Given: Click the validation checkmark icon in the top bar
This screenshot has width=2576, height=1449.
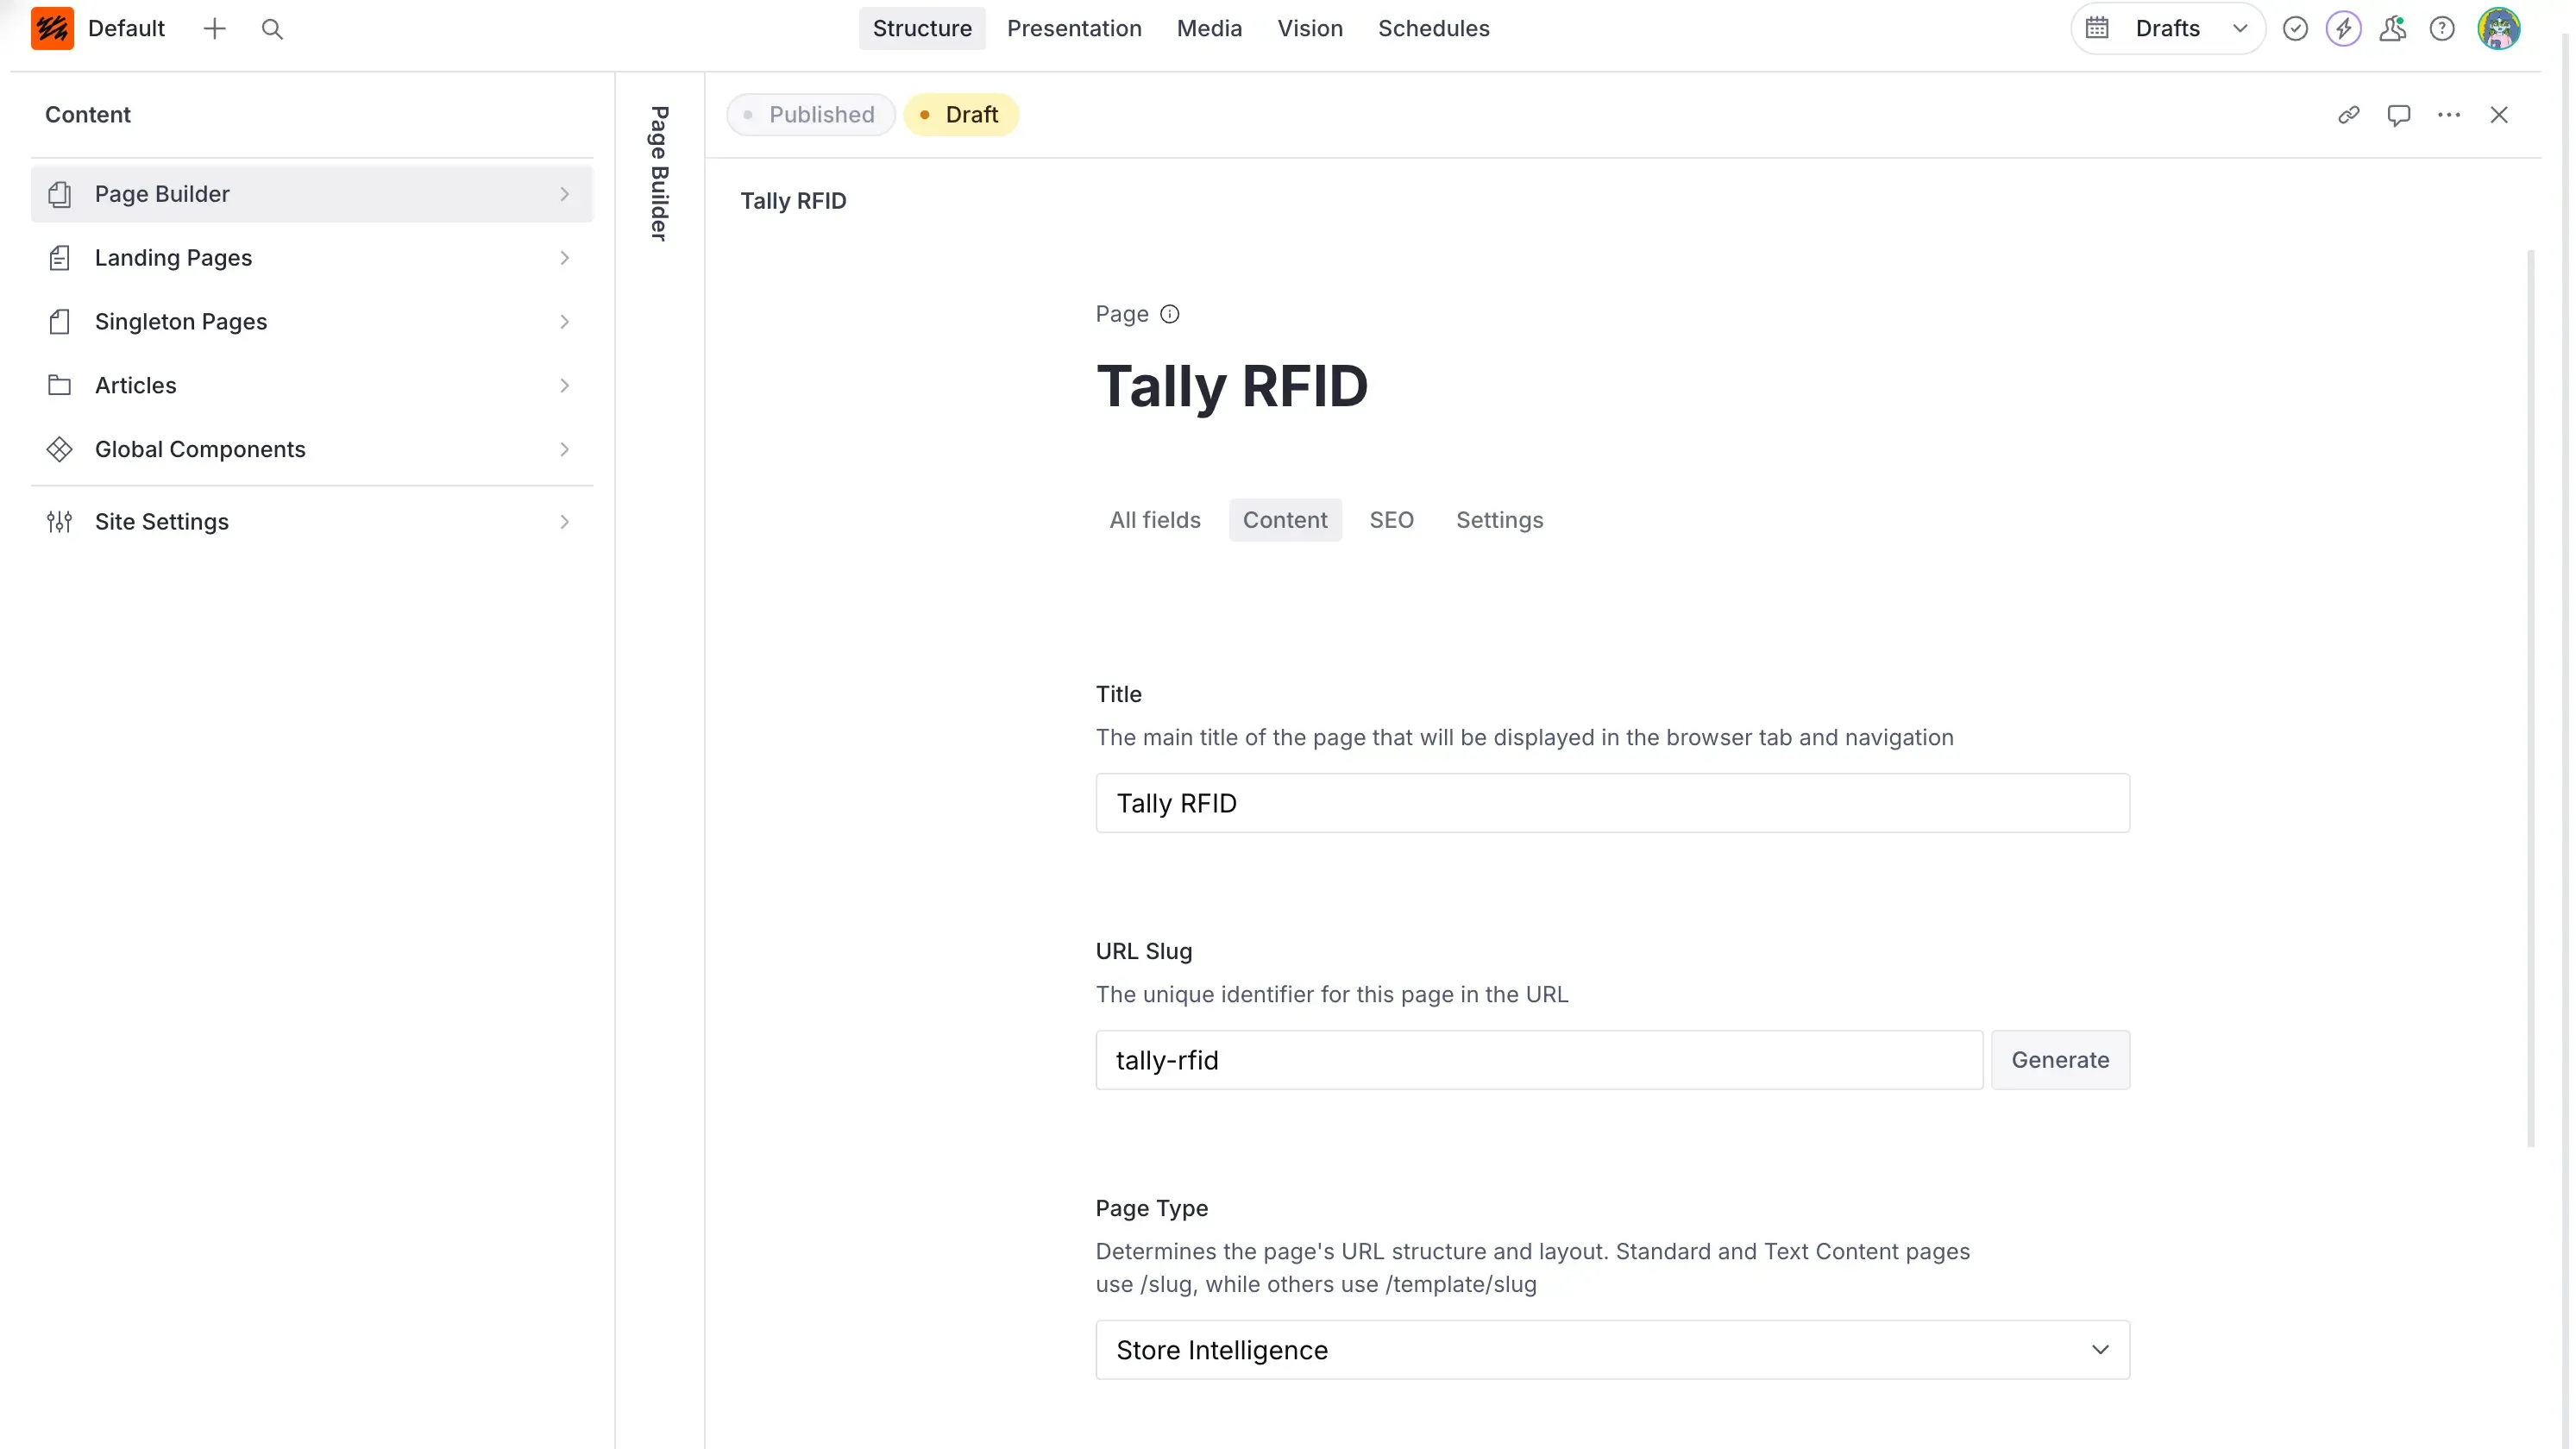Looking at the screenshot, I should click(2295, 28).
